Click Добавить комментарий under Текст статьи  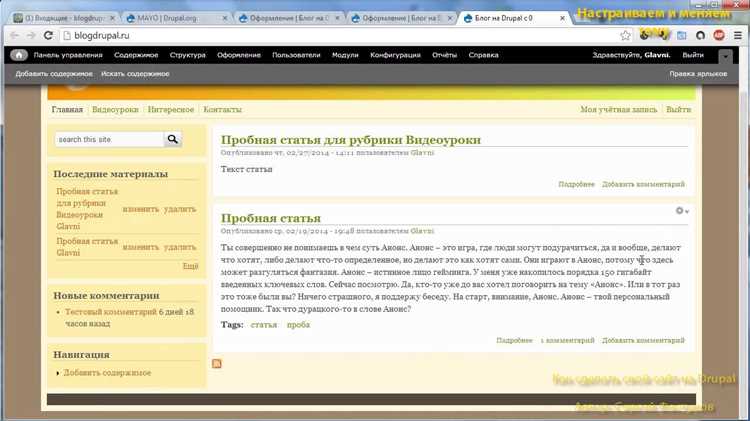(643, 184)
